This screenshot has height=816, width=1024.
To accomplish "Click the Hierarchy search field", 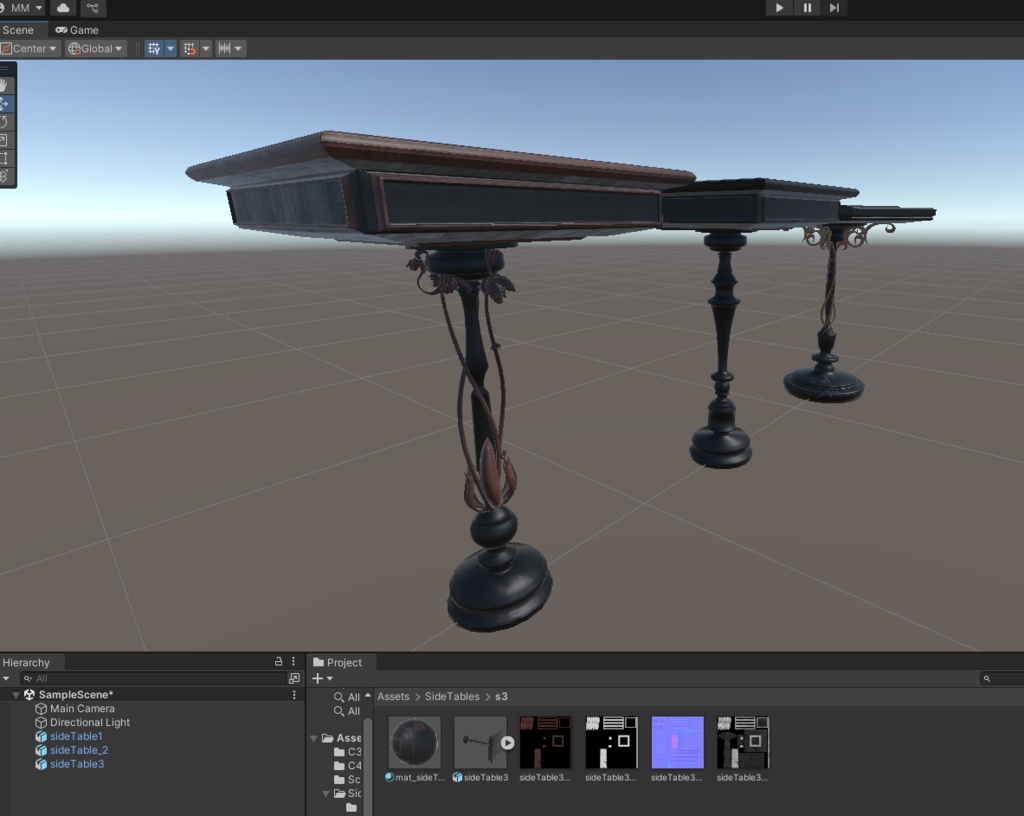I will click(x=153, y=678).
